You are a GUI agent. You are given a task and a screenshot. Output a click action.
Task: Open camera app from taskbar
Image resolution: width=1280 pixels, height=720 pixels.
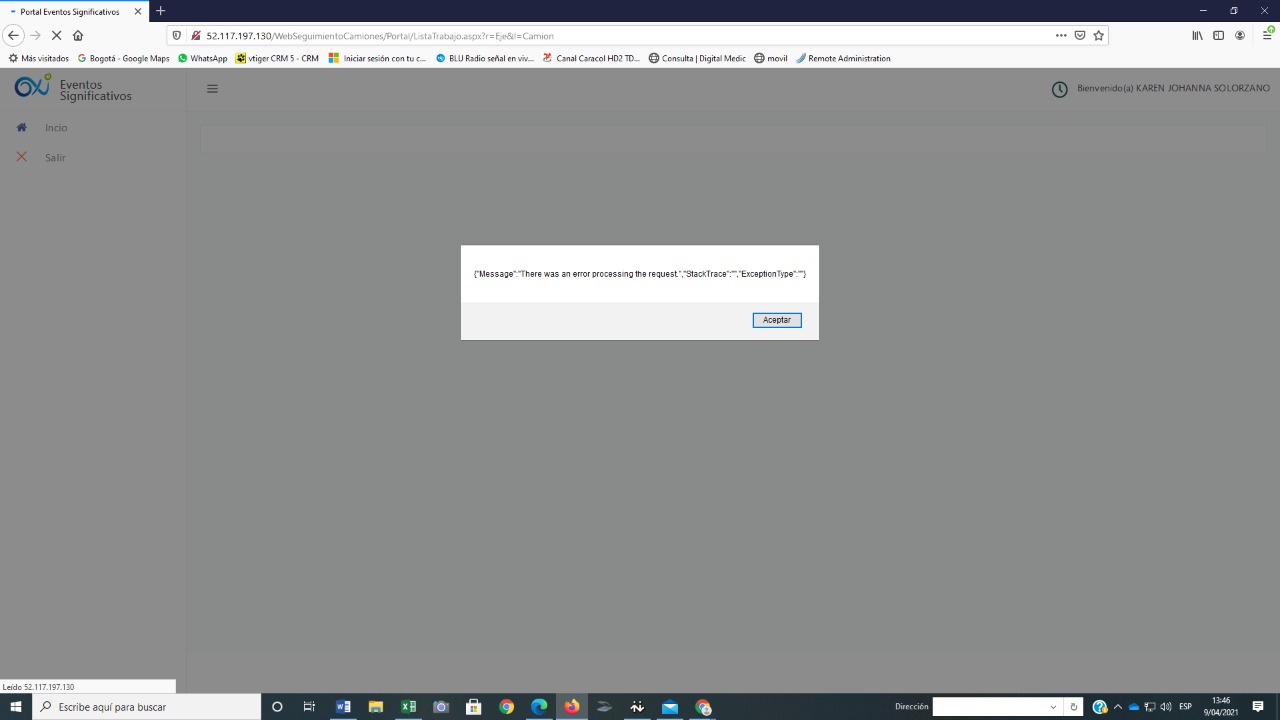coord(441,707)
